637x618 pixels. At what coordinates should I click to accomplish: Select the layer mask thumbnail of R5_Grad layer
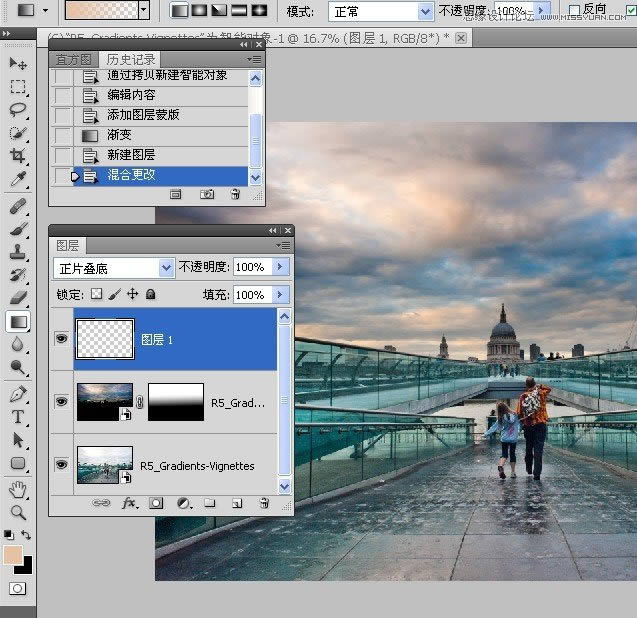175,402
